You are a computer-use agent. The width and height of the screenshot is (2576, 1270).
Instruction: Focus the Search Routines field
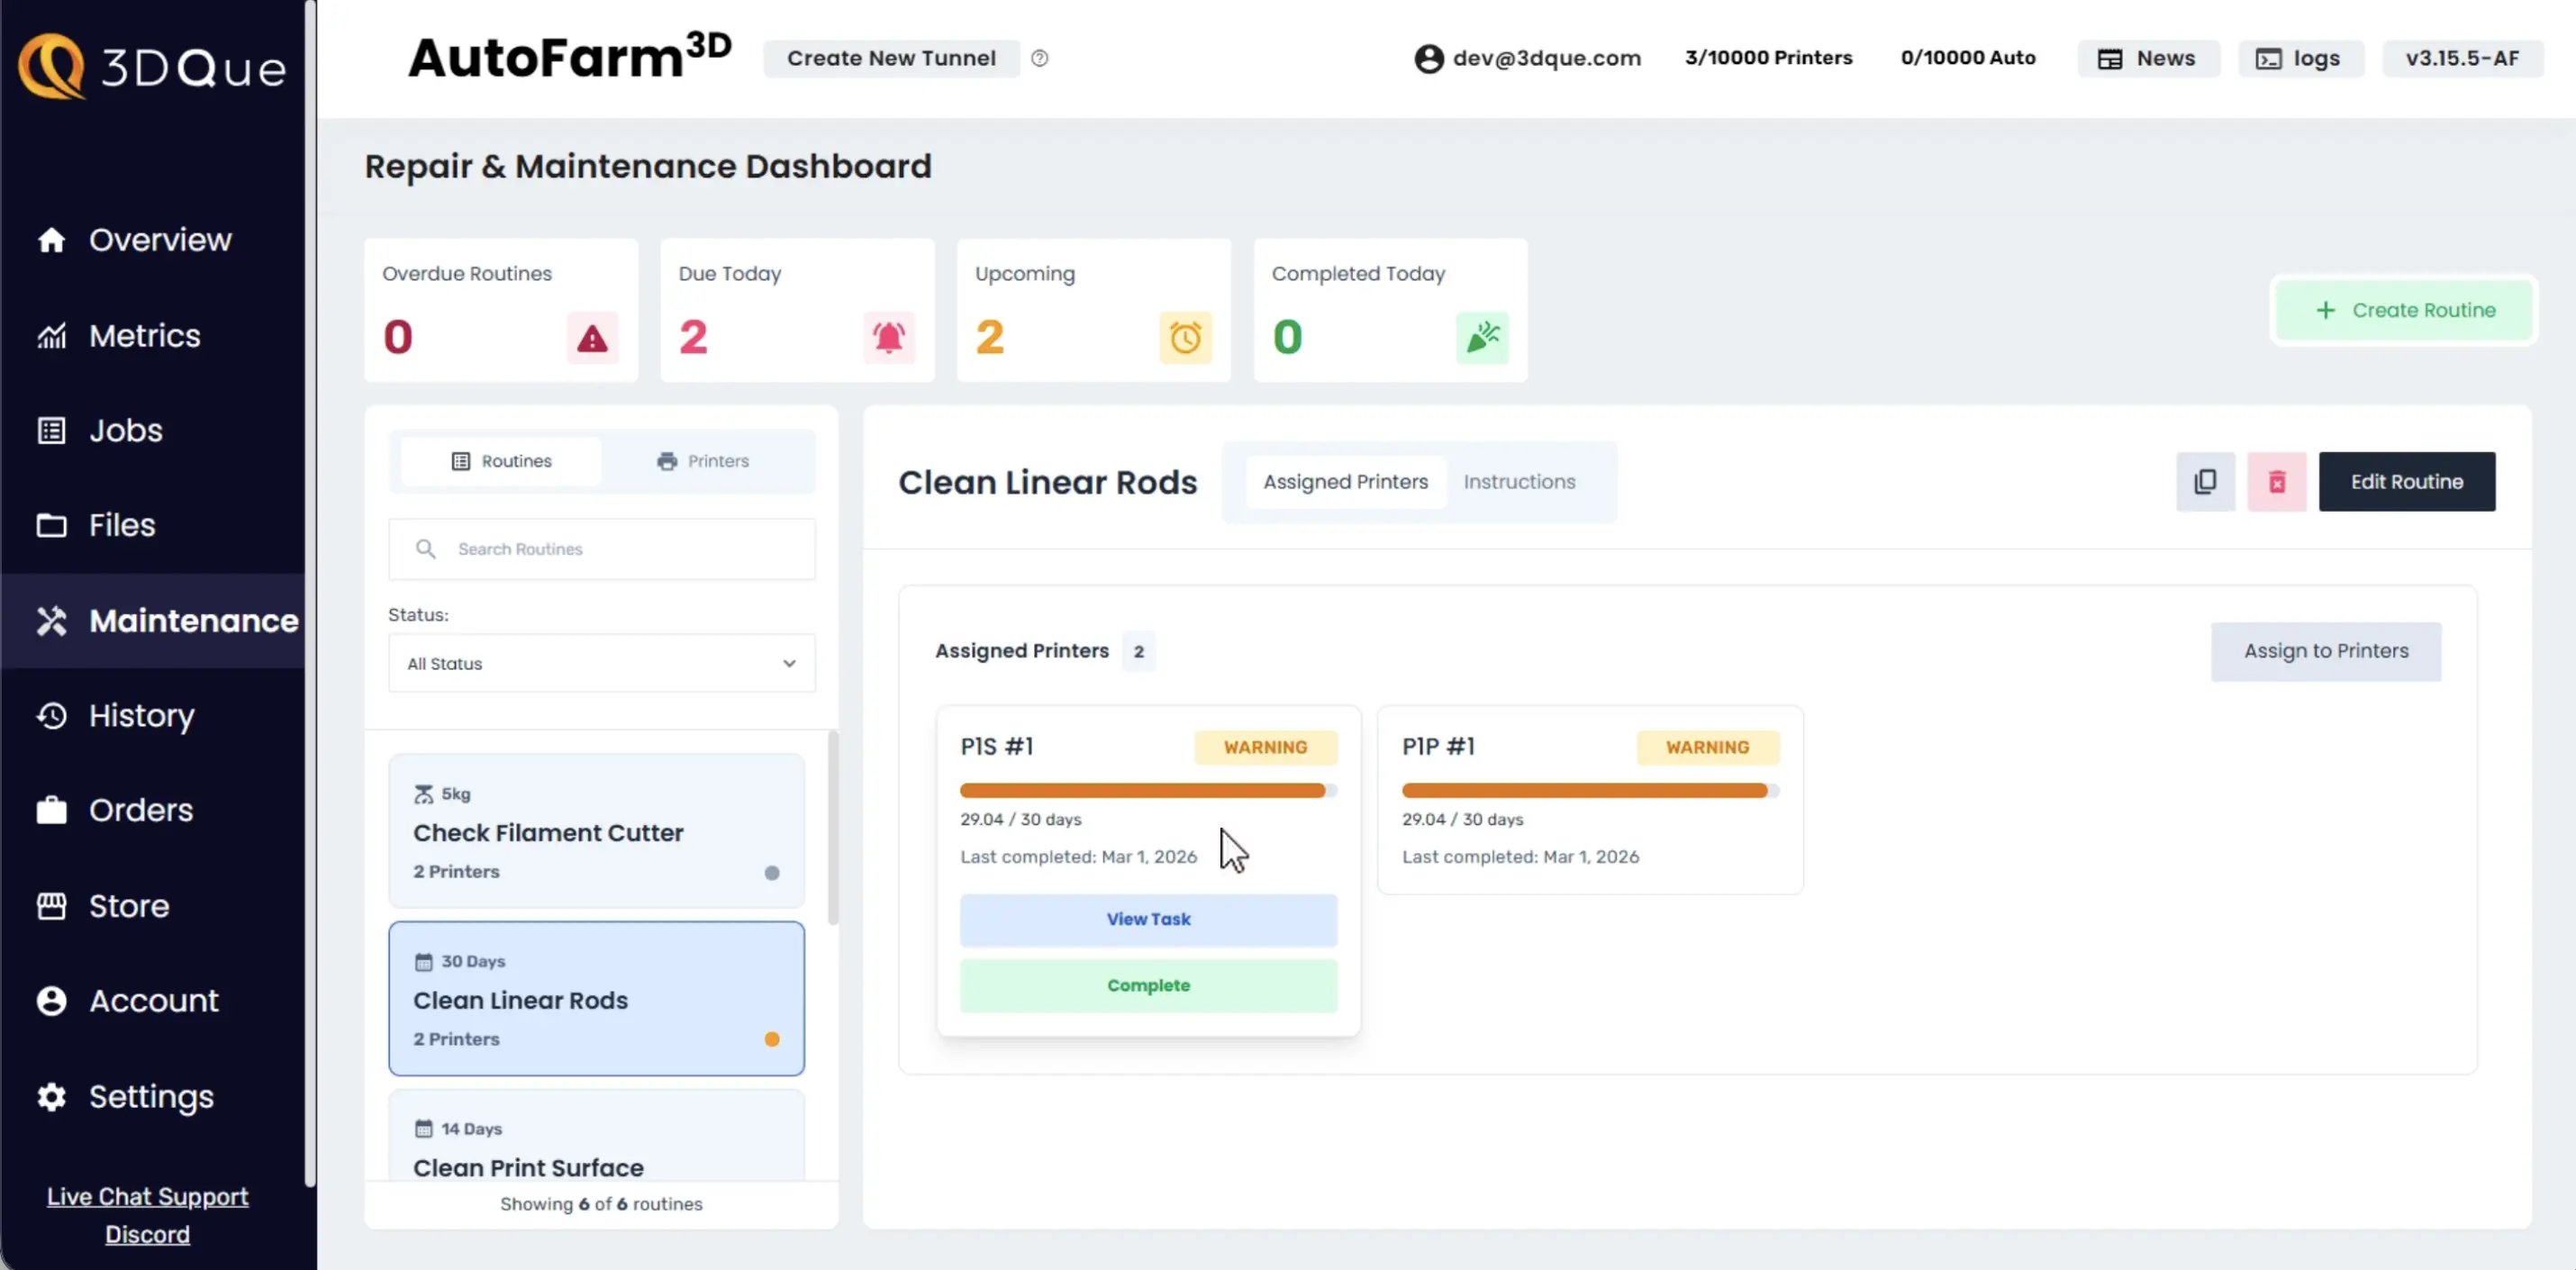[602, 549]
